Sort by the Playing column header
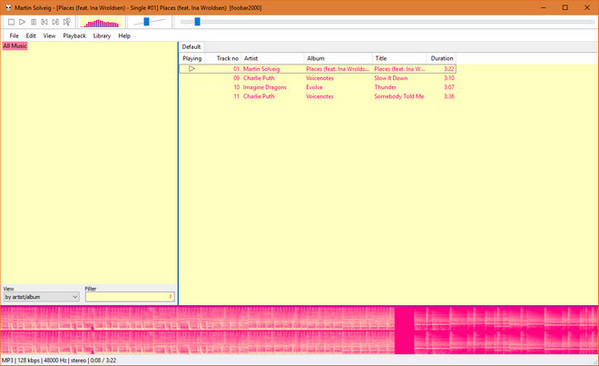599x366 pixels. (x=192, y=58)
